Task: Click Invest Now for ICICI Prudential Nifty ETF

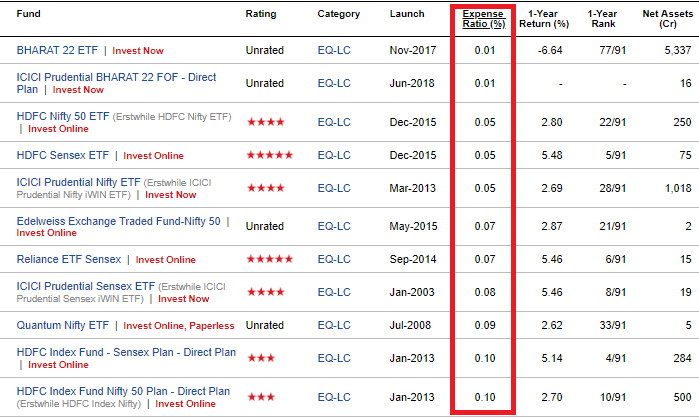Action: [171, 195]
